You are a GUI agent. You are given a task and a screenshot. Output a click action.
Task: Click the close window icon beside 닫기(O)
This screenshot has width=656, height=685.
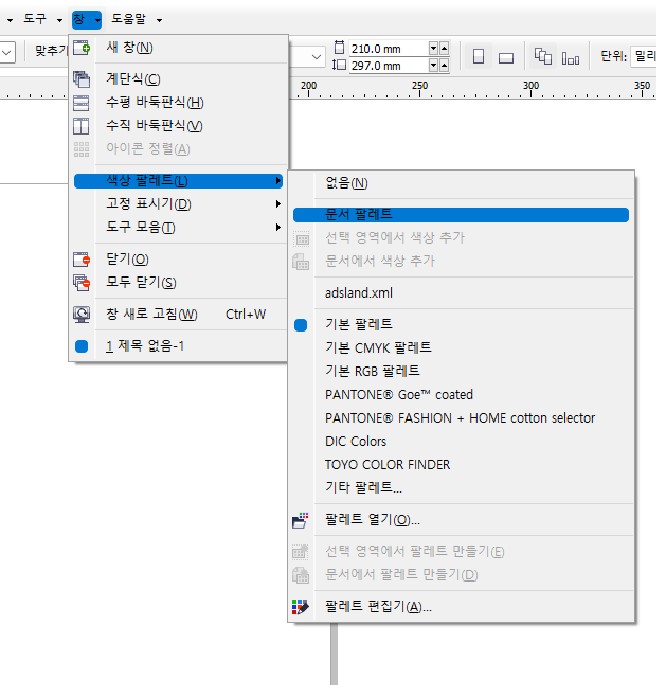pyautogui.click(x=82, y=259)
